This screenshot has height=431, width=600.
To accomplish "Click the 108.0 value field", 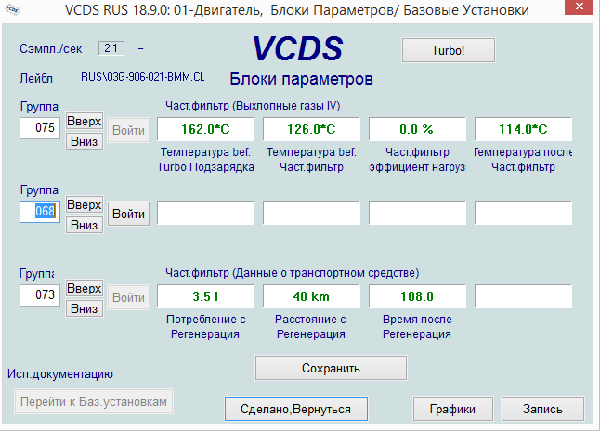I will click(417, 296).
